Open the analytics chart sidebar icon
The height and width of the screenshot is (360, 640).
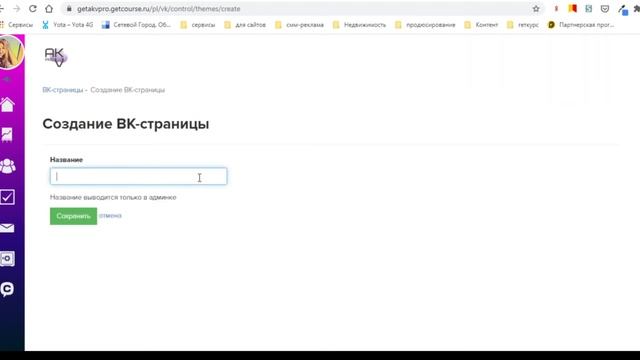tap(7, 135)
